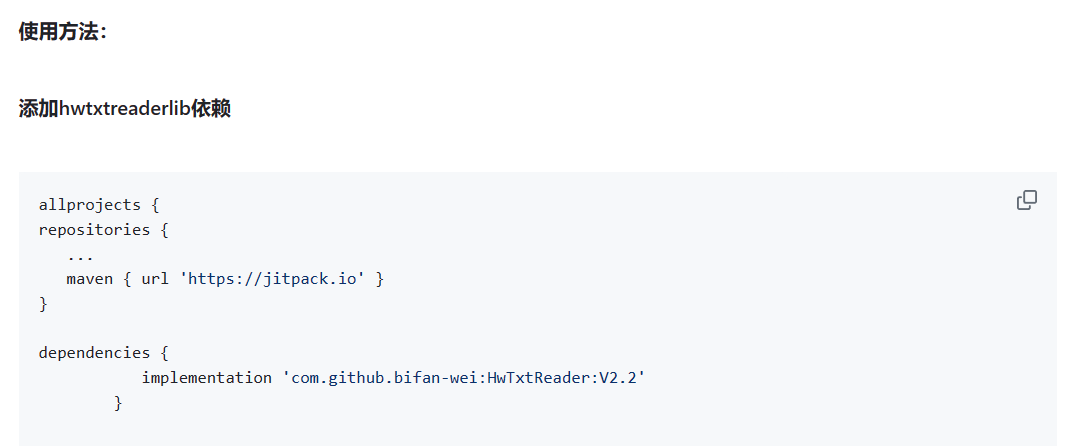Click the copy code icon

(x=1026, y=201)
